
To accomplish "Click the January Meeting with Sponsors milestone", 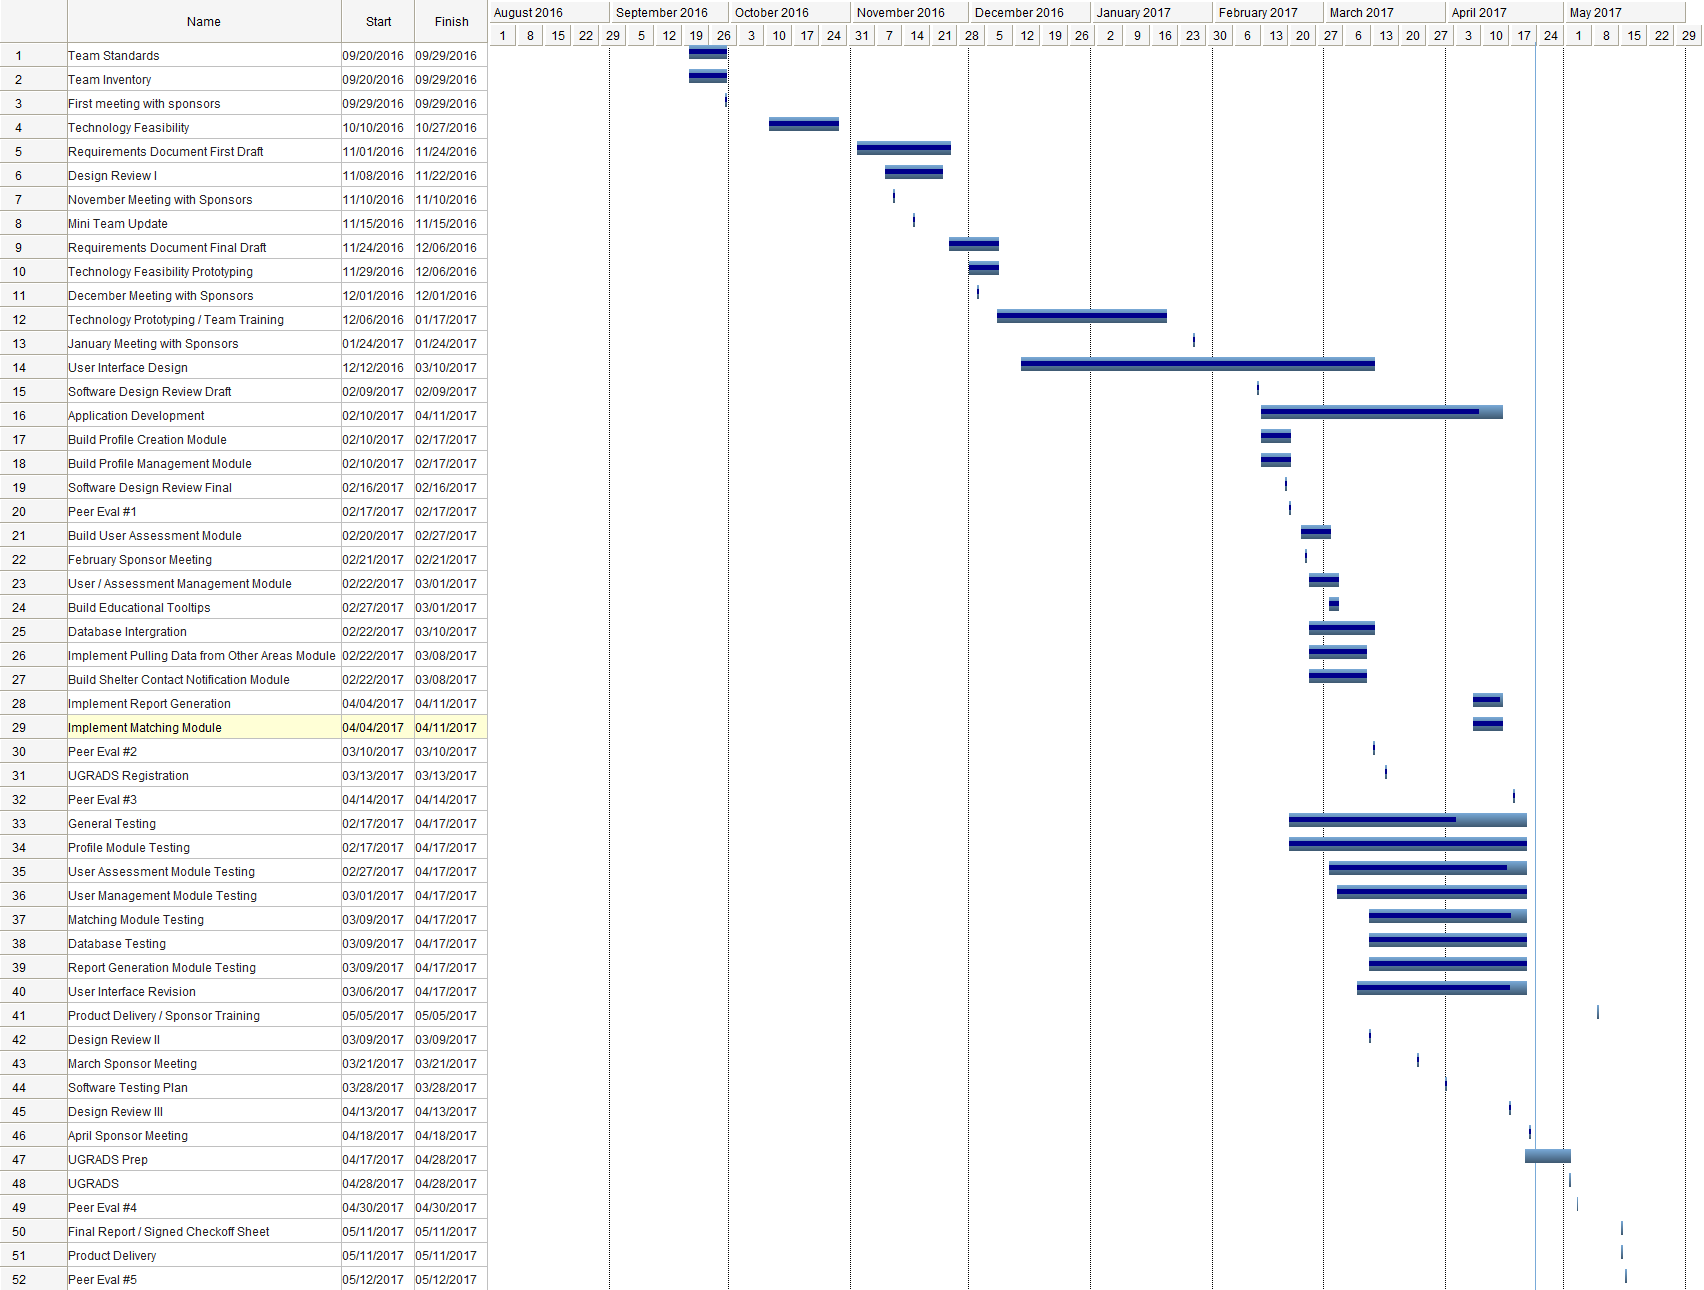I will click(x=1194, y=340).
